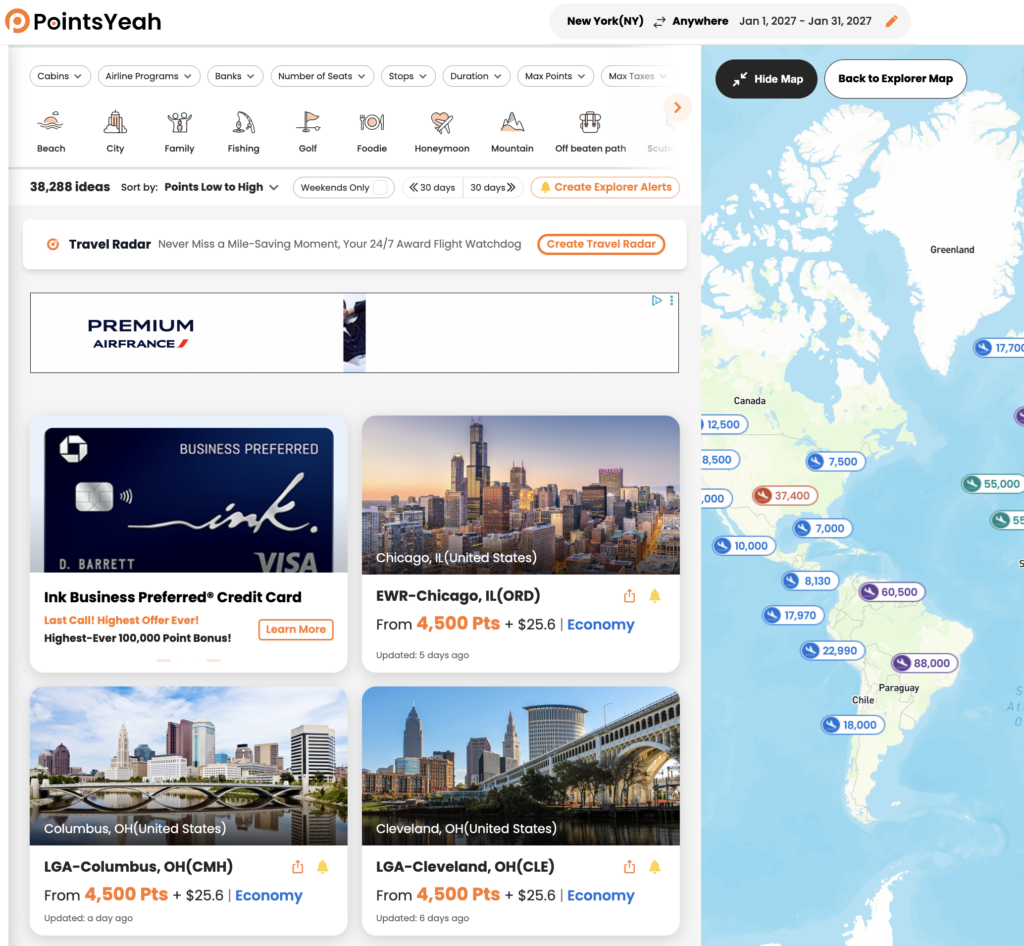Share the EWR-Chicago deal
The width and height of the screenshot is (1024, 946).
click(x=629, y=595)
